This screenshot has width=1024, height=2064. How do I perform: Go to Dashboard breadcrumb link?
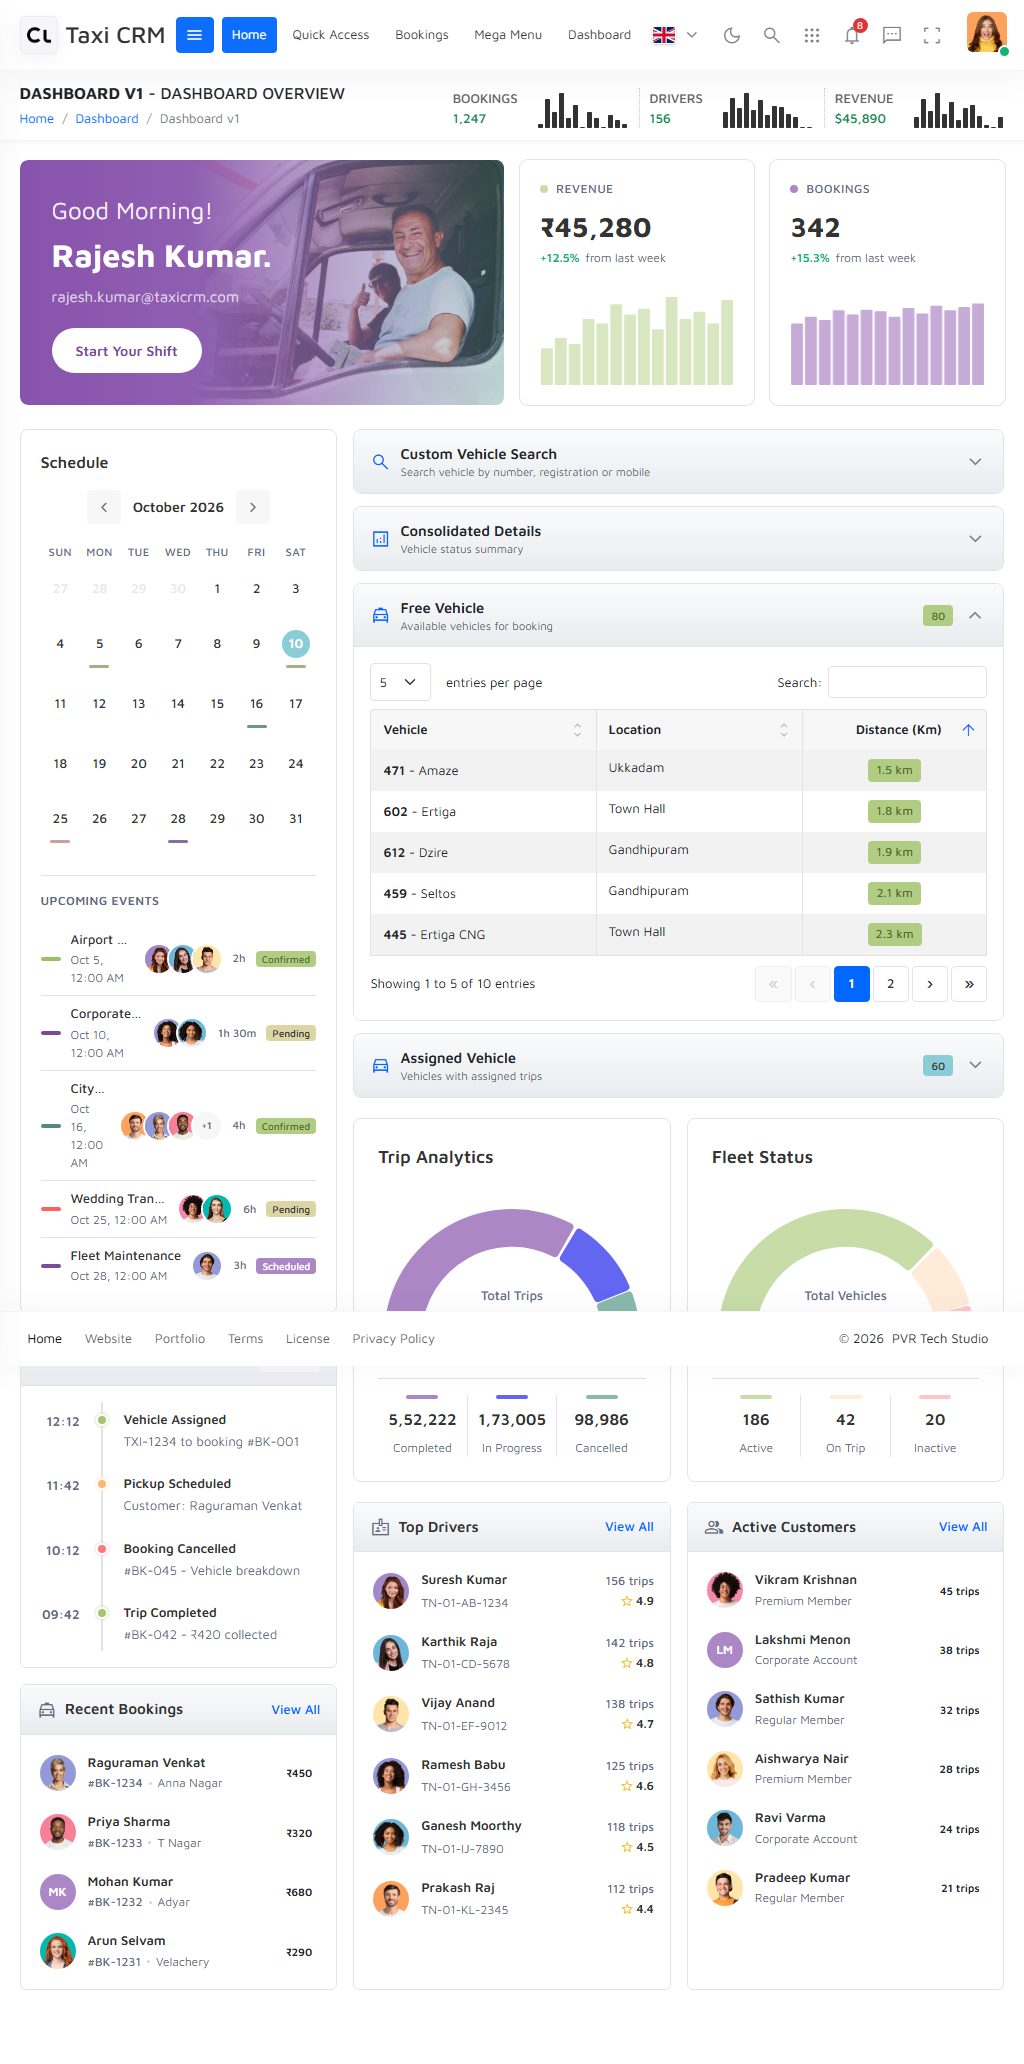[107, 119]
